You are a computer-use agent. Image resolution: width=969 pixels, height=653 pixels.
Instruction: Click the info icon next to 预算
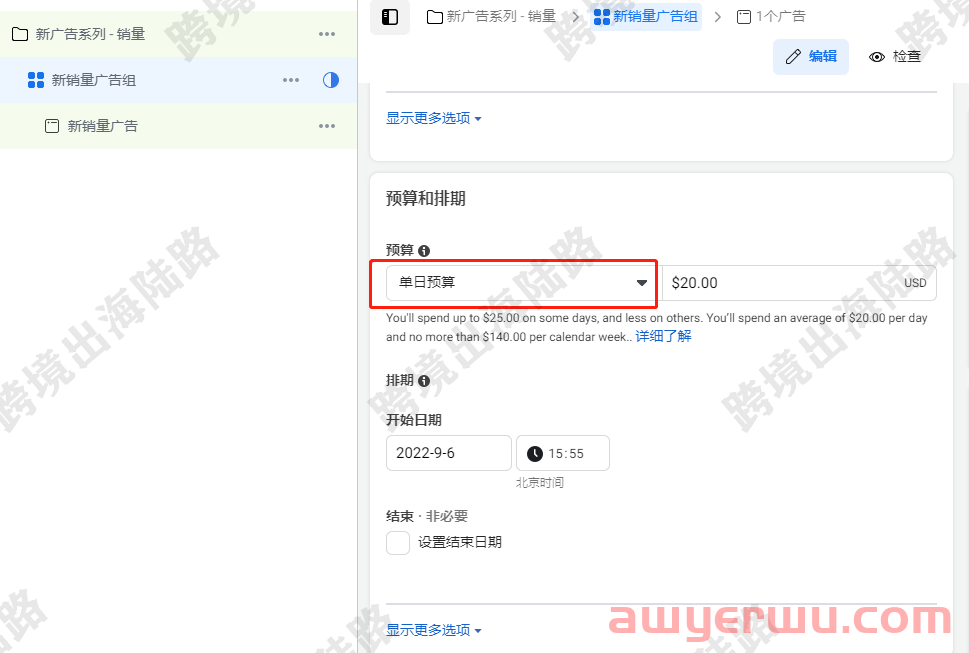[424, 251]
